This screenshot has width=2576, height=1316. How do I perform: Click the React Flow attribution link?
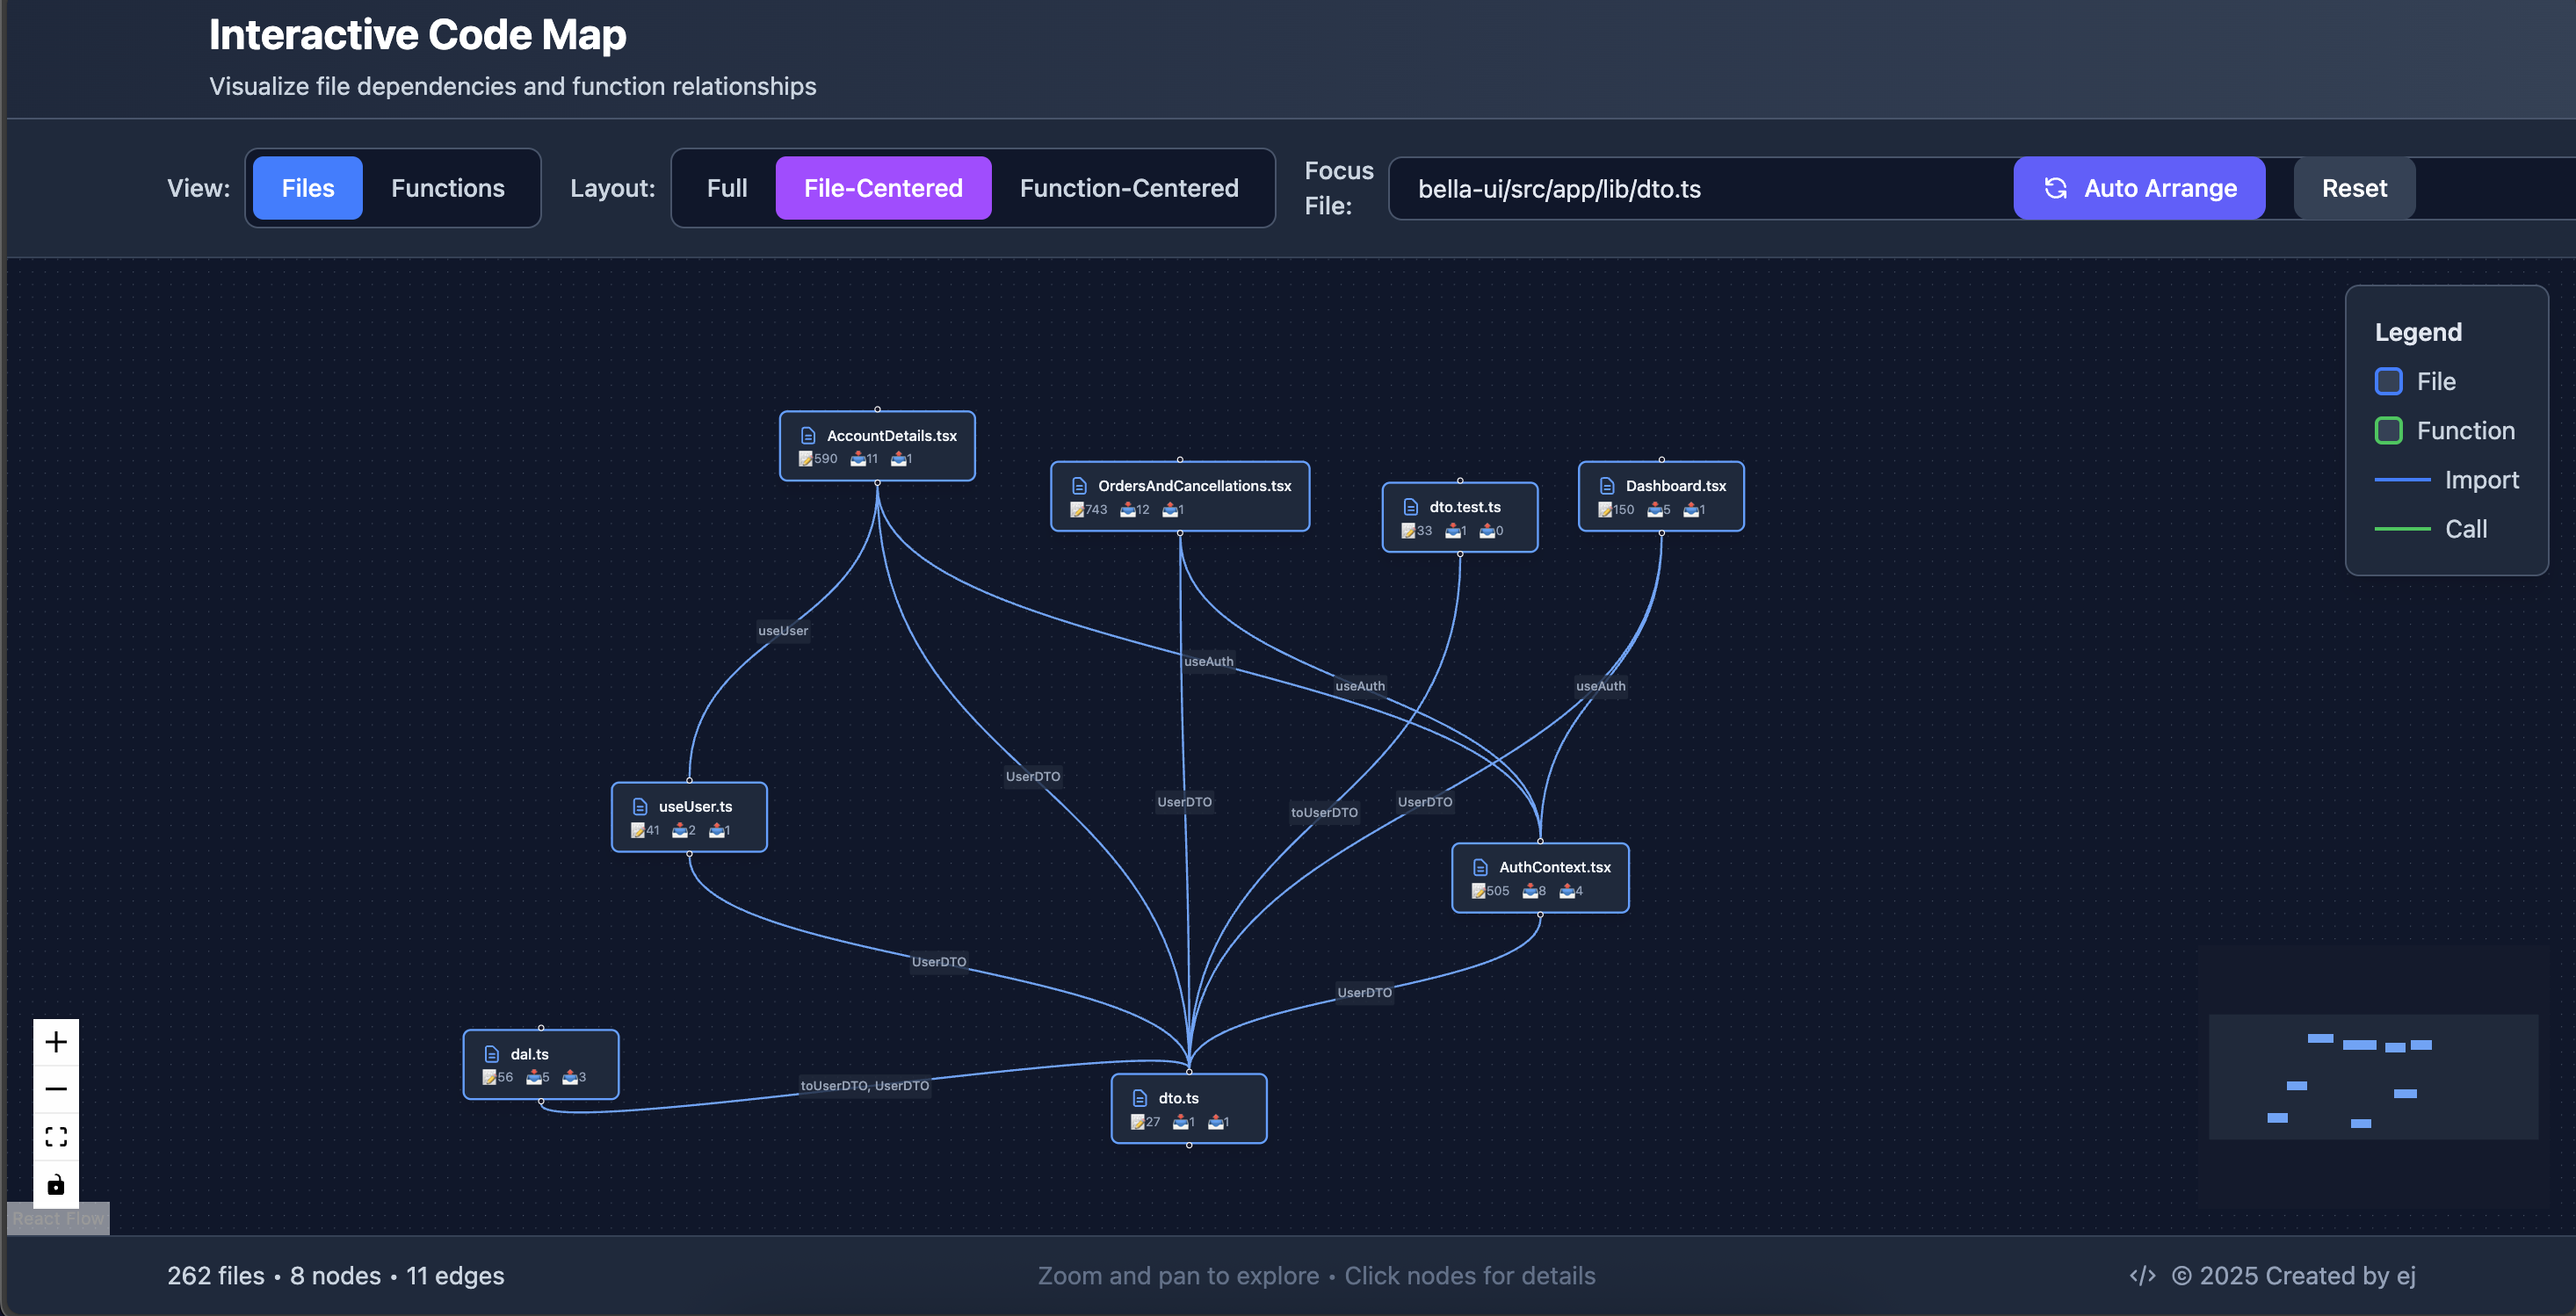click(x=57, y=1218)
